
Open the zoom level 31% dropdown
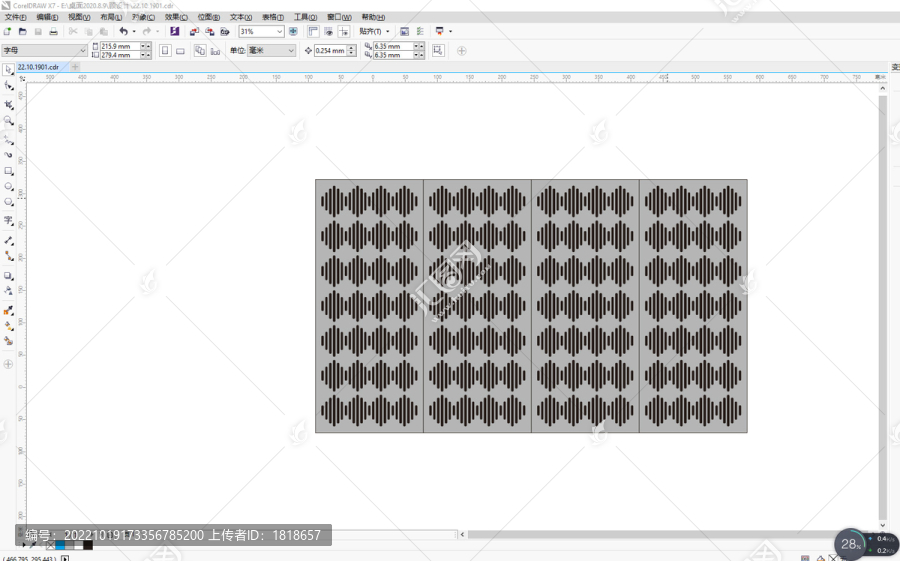pos(280,32)
